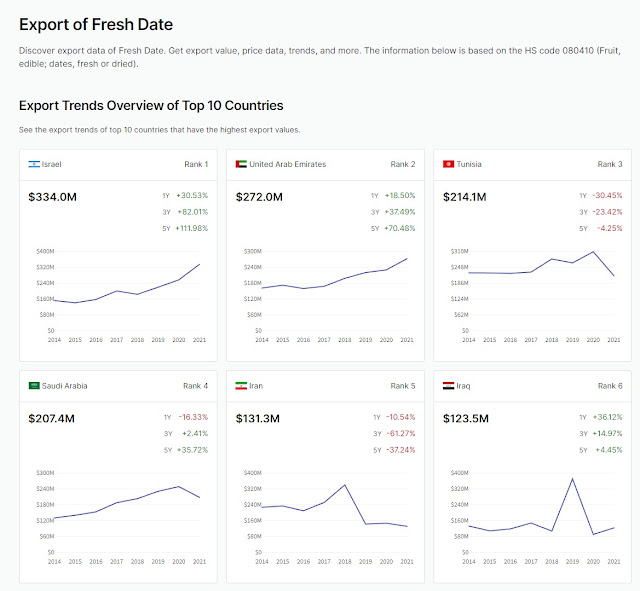Click the Iran flag icon

[x=241, y=385]
